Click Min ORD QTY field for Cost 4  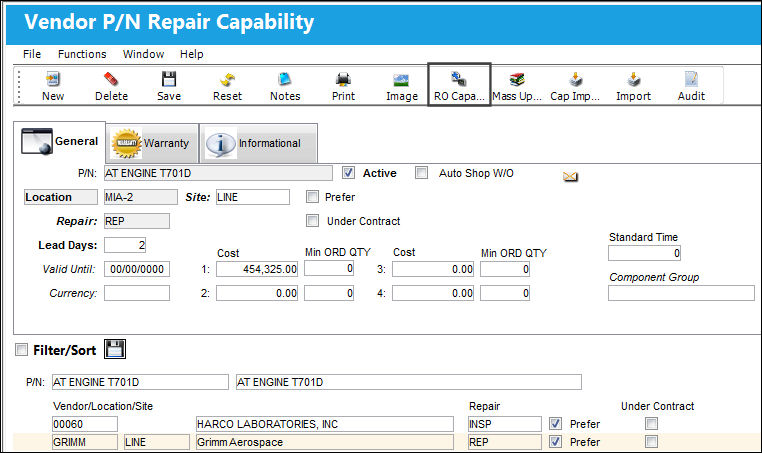click(505, 293)
